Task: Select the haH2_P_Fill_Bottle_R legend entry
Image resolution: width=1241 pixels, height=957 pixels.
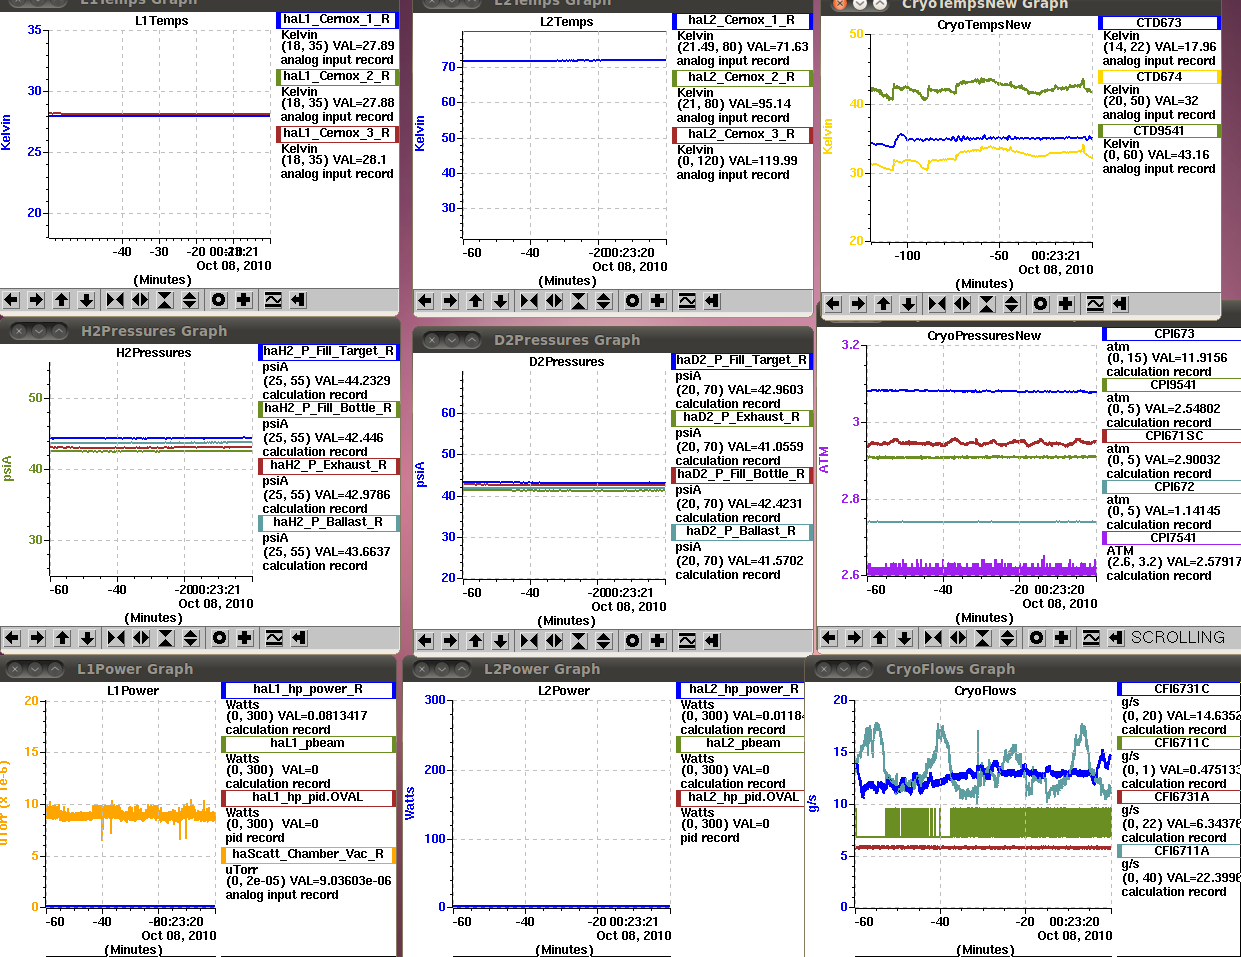Action: pyautogui.click(x=329, y=408)
